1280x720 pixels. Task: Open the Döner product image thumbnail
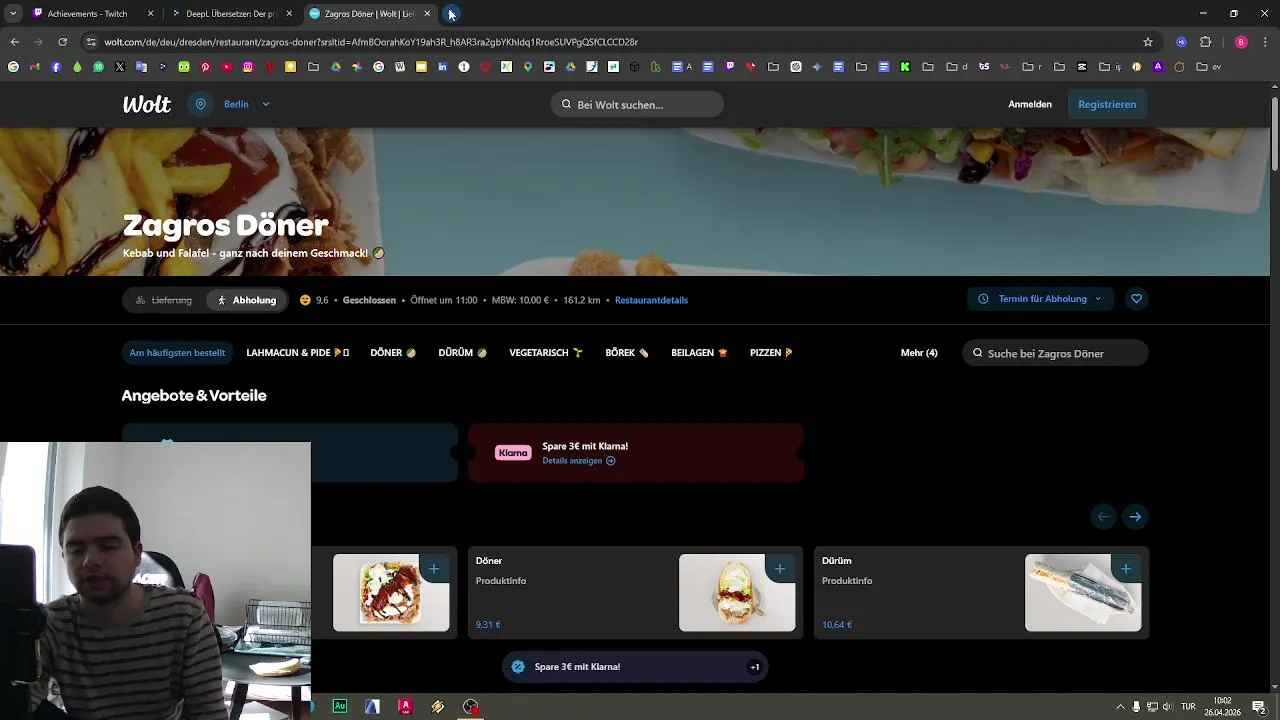[x=737, y=593]
